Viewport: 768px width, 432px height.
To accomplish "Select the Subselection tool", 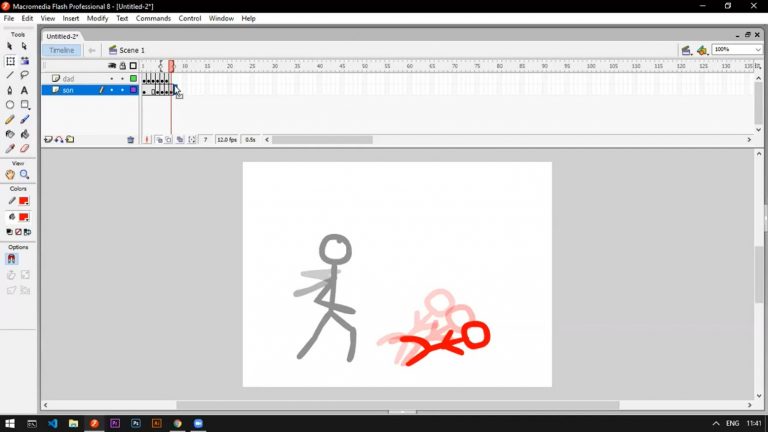I will click(x=24, y=46).
